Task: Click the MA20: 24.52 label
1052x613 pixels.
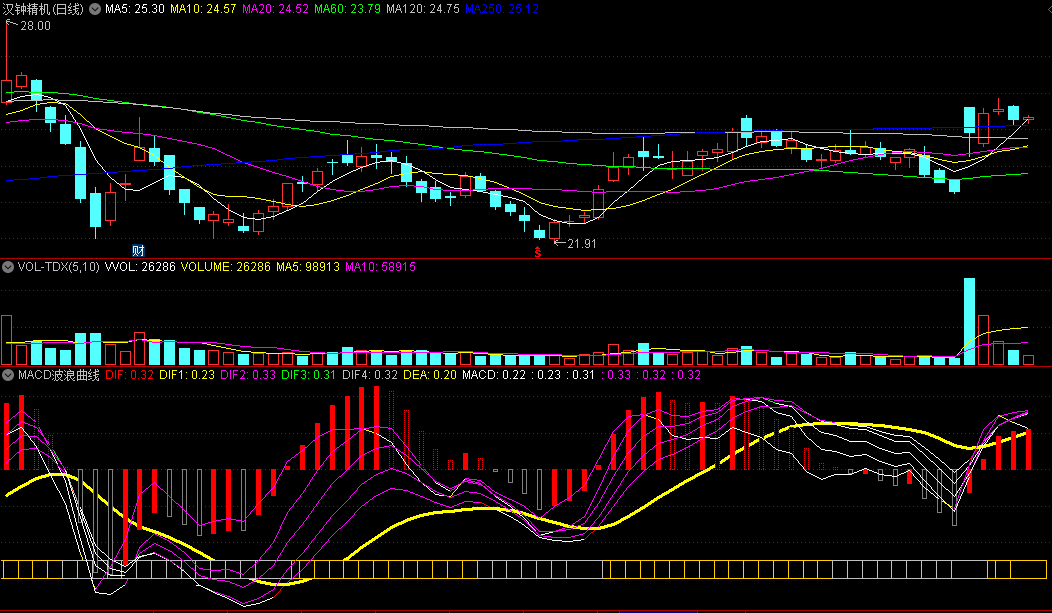Action: click(x=275, y=9)
